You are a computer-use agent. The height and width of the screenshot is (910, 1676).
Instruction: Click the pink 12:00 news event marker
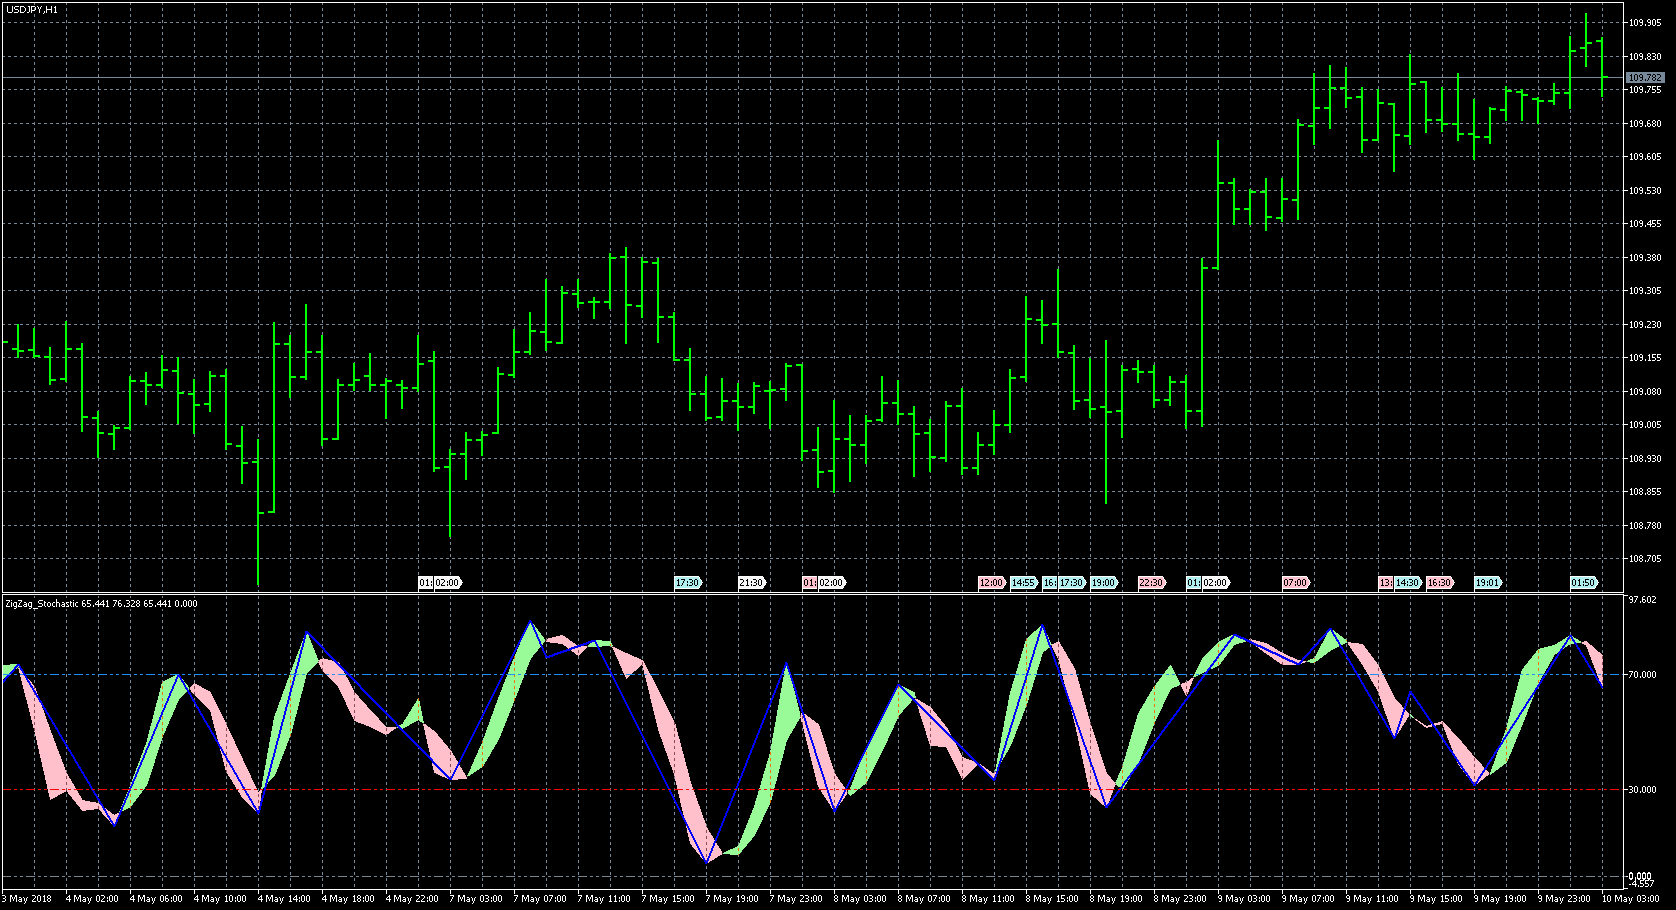pos(991,583)
